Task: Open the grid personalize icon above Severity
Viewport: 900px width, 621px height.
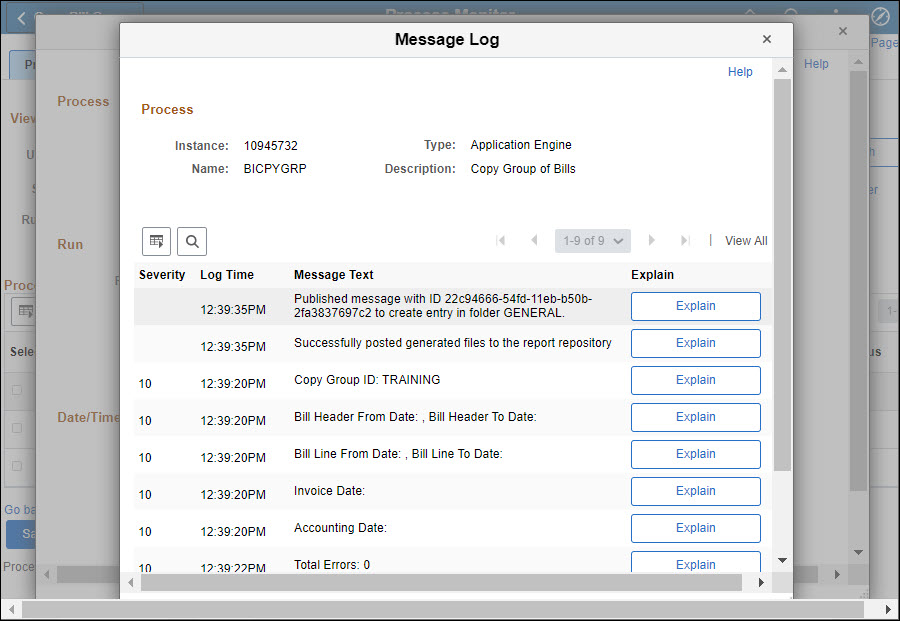Action: pos(157,241)
